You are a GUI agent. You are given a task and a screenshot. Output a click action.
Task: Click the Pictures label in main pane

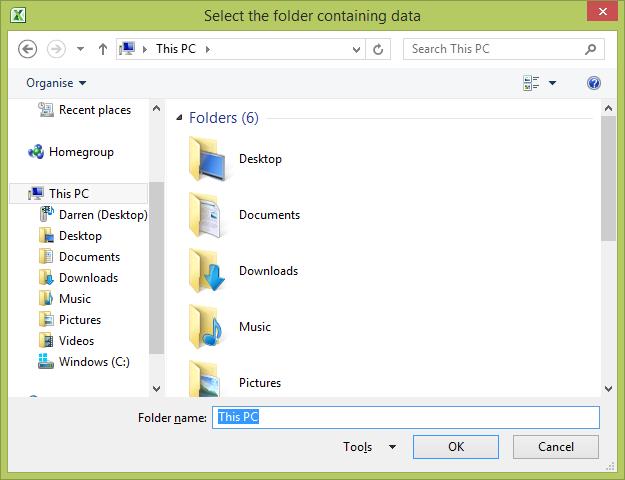click(260, 383)
